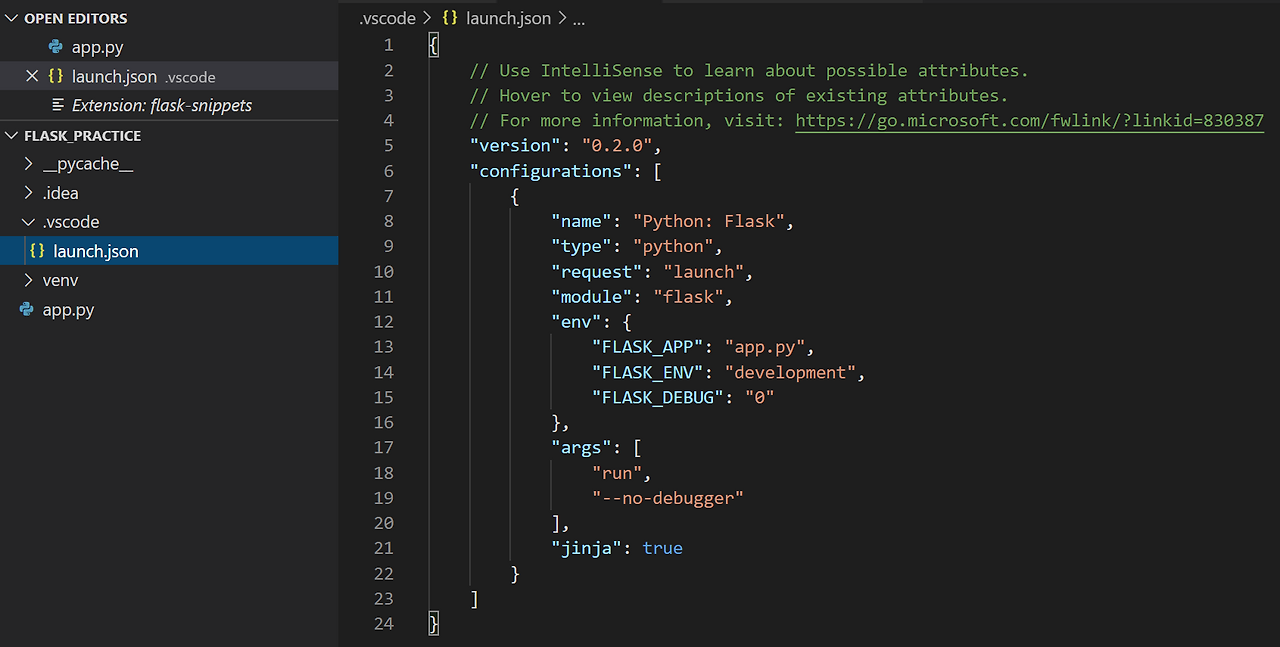Image resolution: width=1280 pixels, height=647 pixels.
Task: Collapse the .vscode folder
Action: [27, 221]
